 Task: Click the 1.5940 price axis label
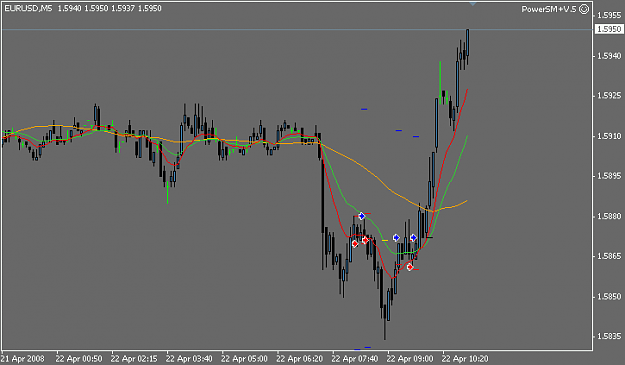[x=609, y=56]
